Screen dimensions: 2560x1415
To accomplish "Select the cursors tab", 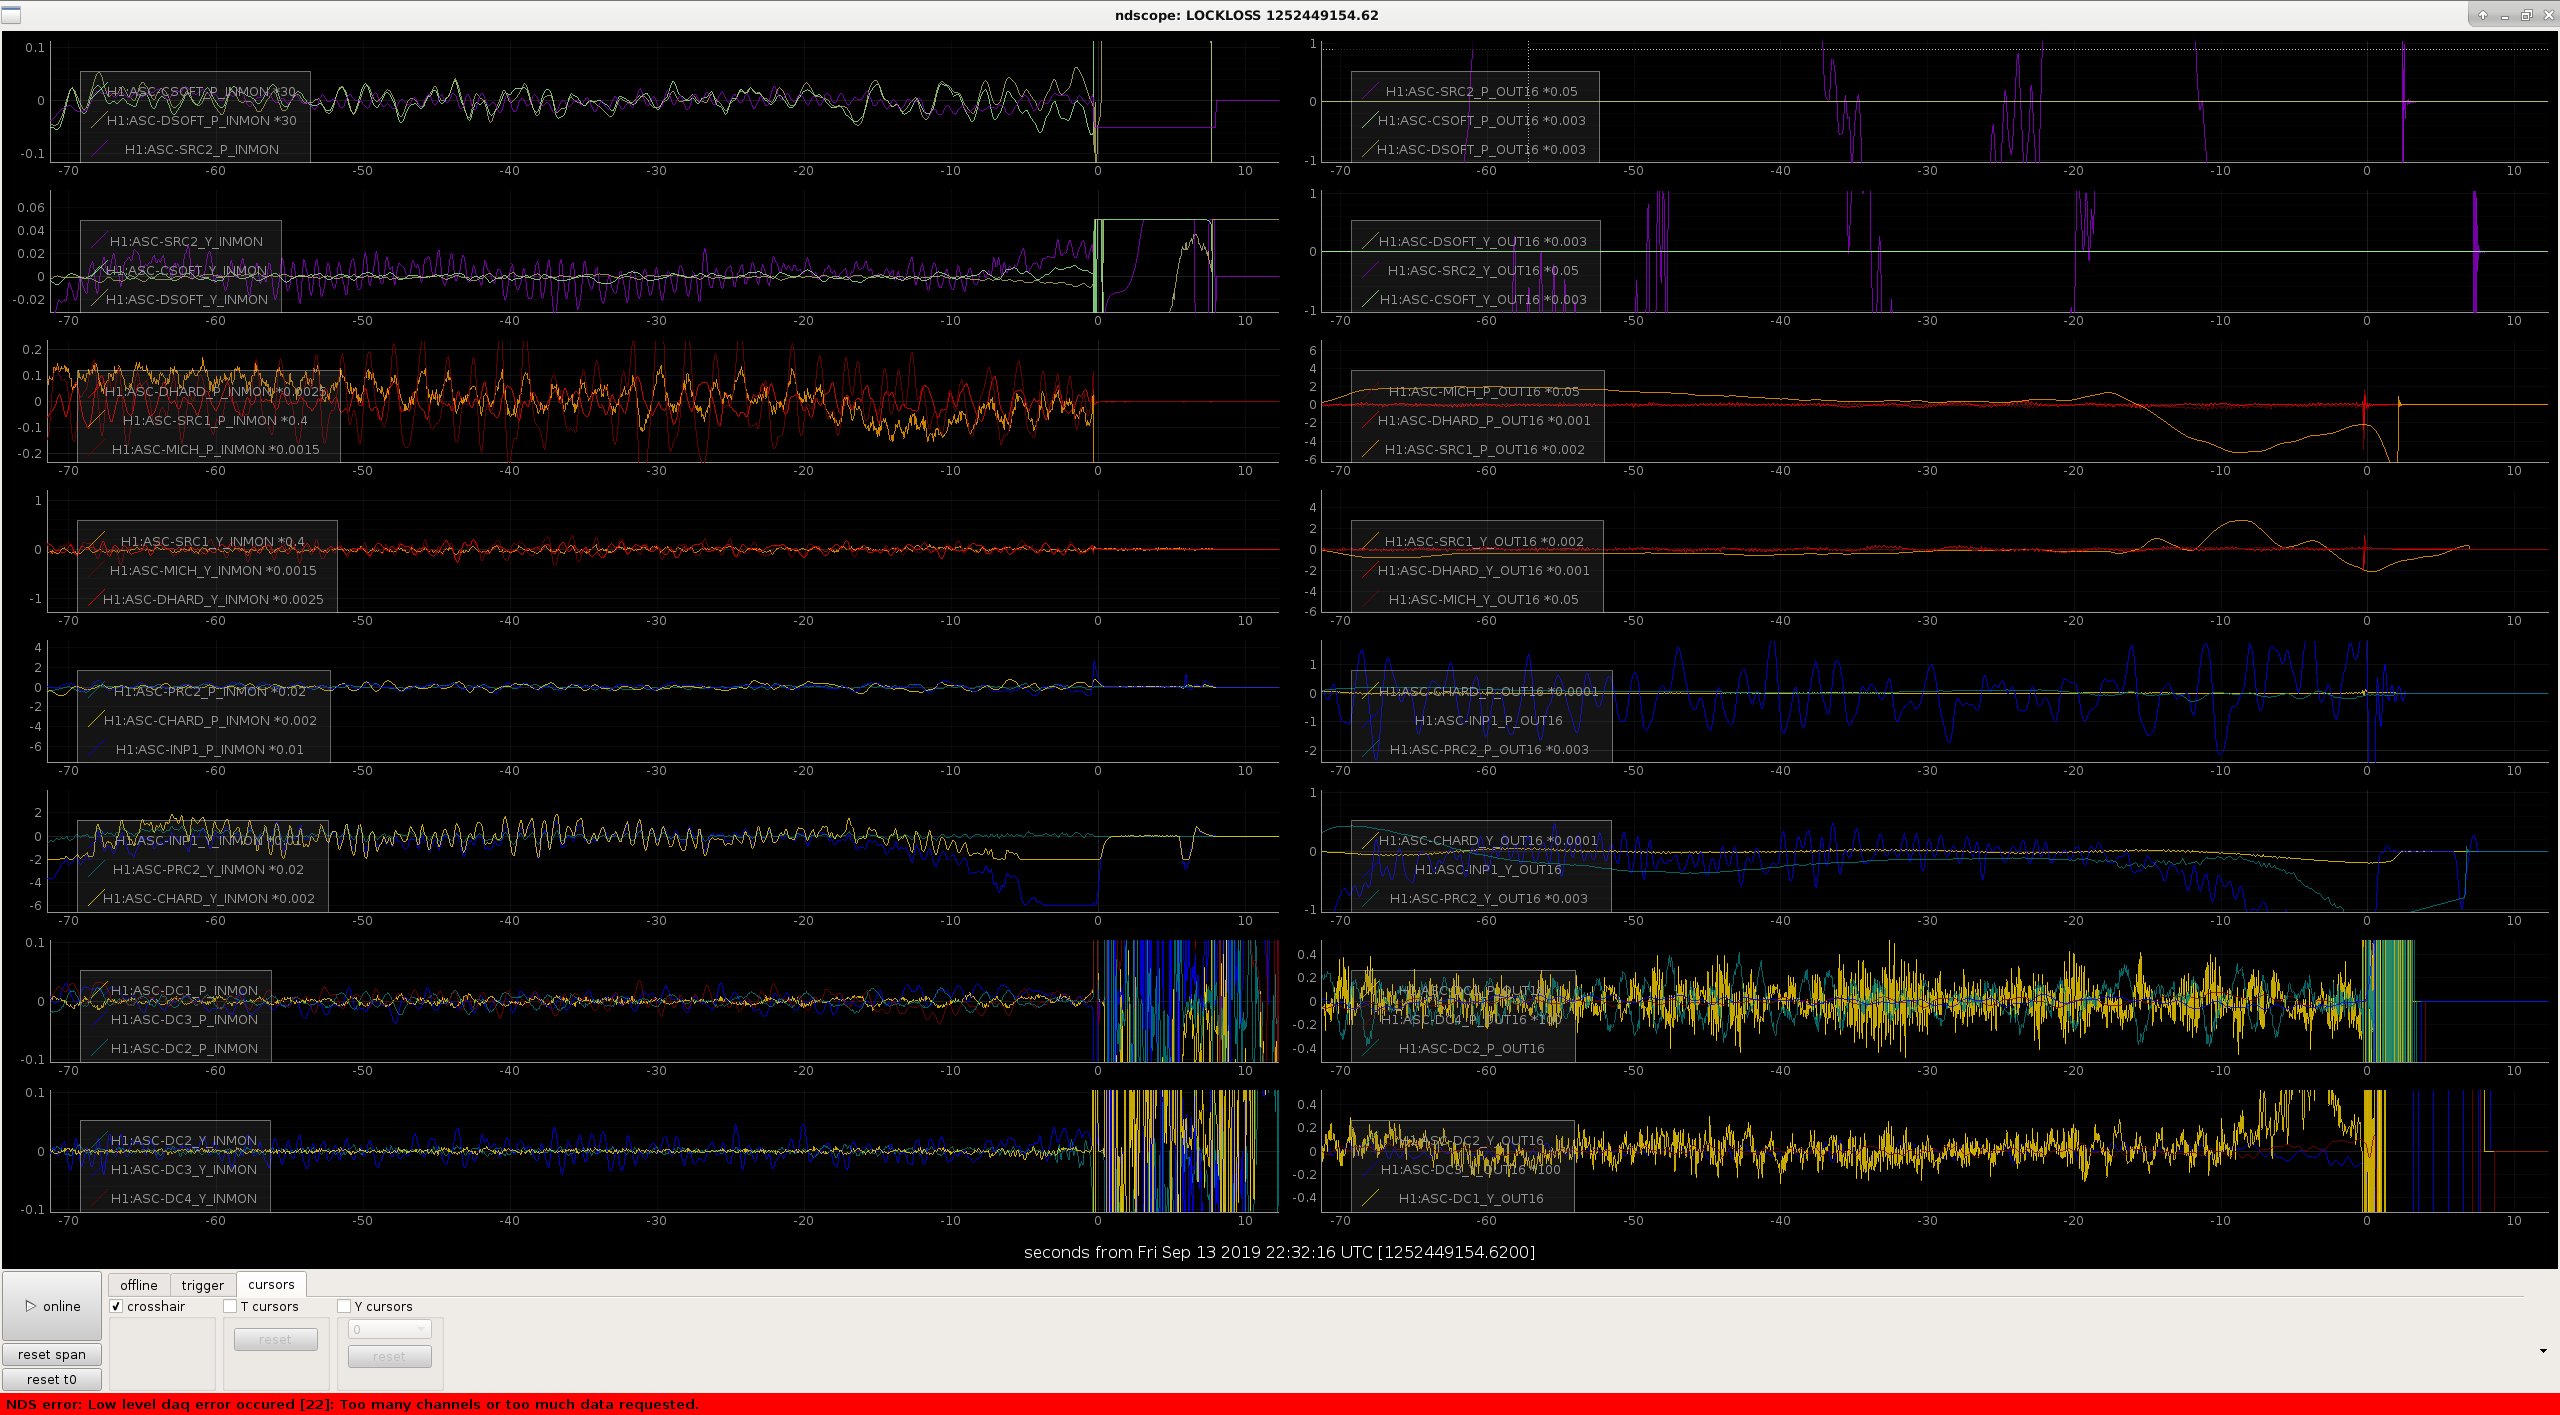I will (271, 1285).
